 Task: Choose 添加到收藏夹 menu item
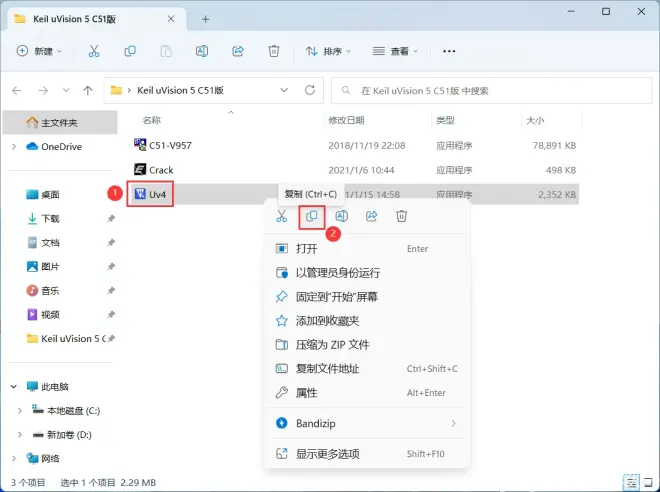[366, 321]
